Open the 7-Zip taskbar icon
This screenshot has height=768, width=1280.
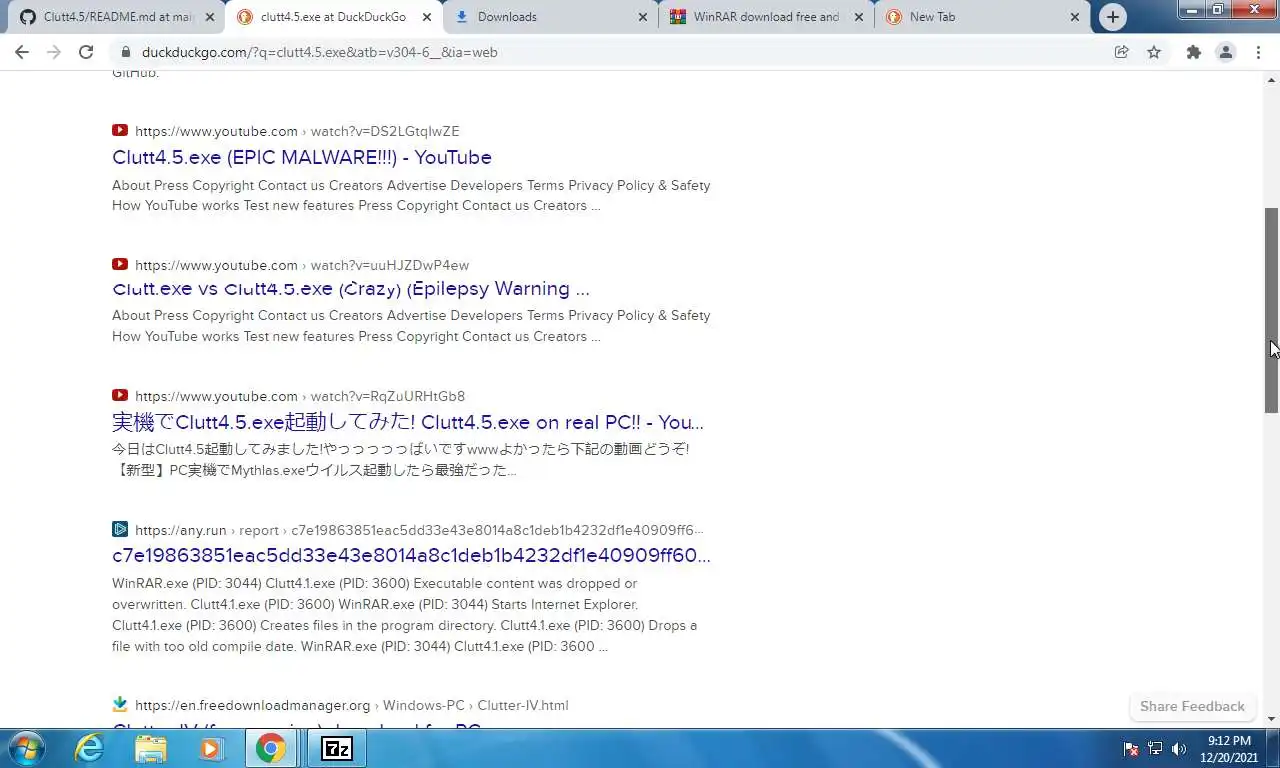pyautogui.click(x=336, y=748)
